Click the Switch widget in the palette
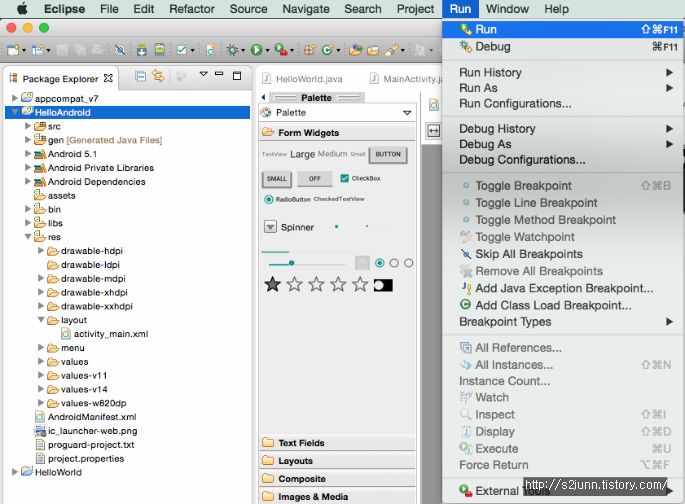The height and width of the screenshot is (504, 685). pyautogui.click(x=383, y=286)
